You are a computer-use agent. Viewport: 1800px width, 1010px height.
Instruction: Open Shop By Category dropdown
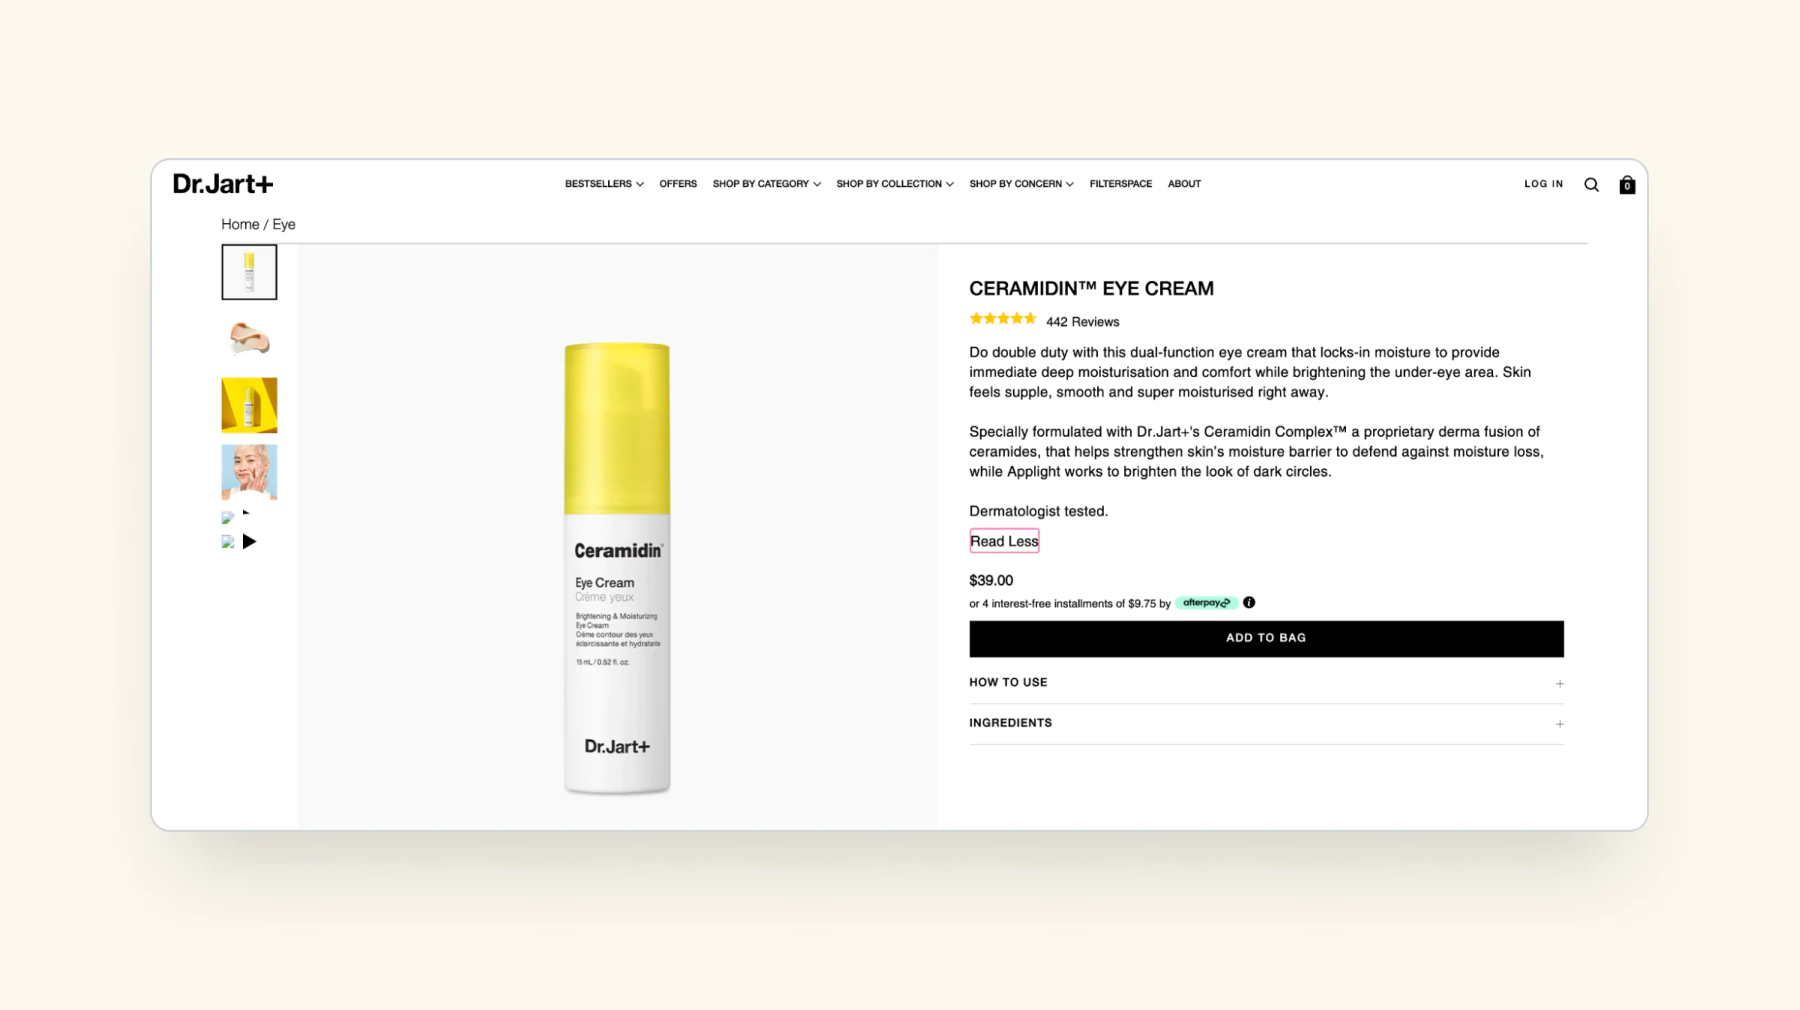click(767, 184)
